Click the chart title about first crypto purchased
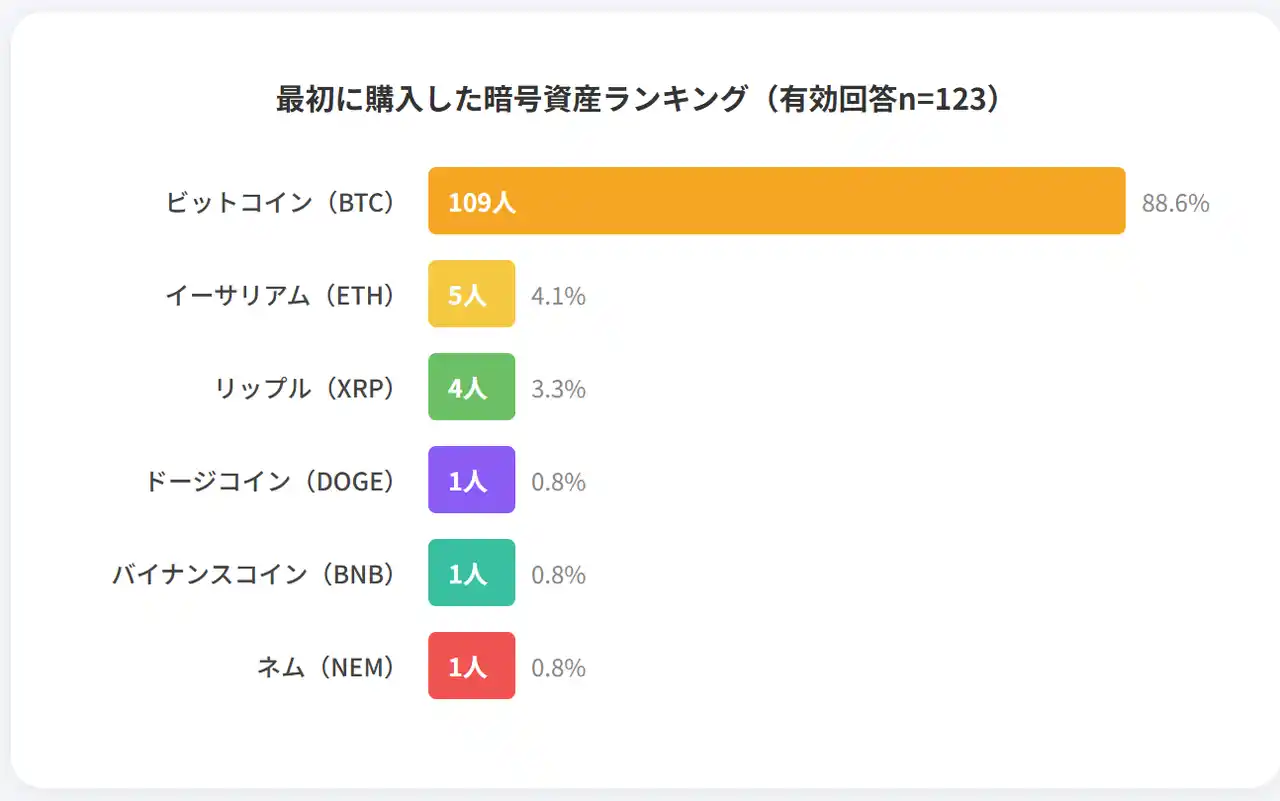Screen dimensions: 1280x801 coord(638,100)
